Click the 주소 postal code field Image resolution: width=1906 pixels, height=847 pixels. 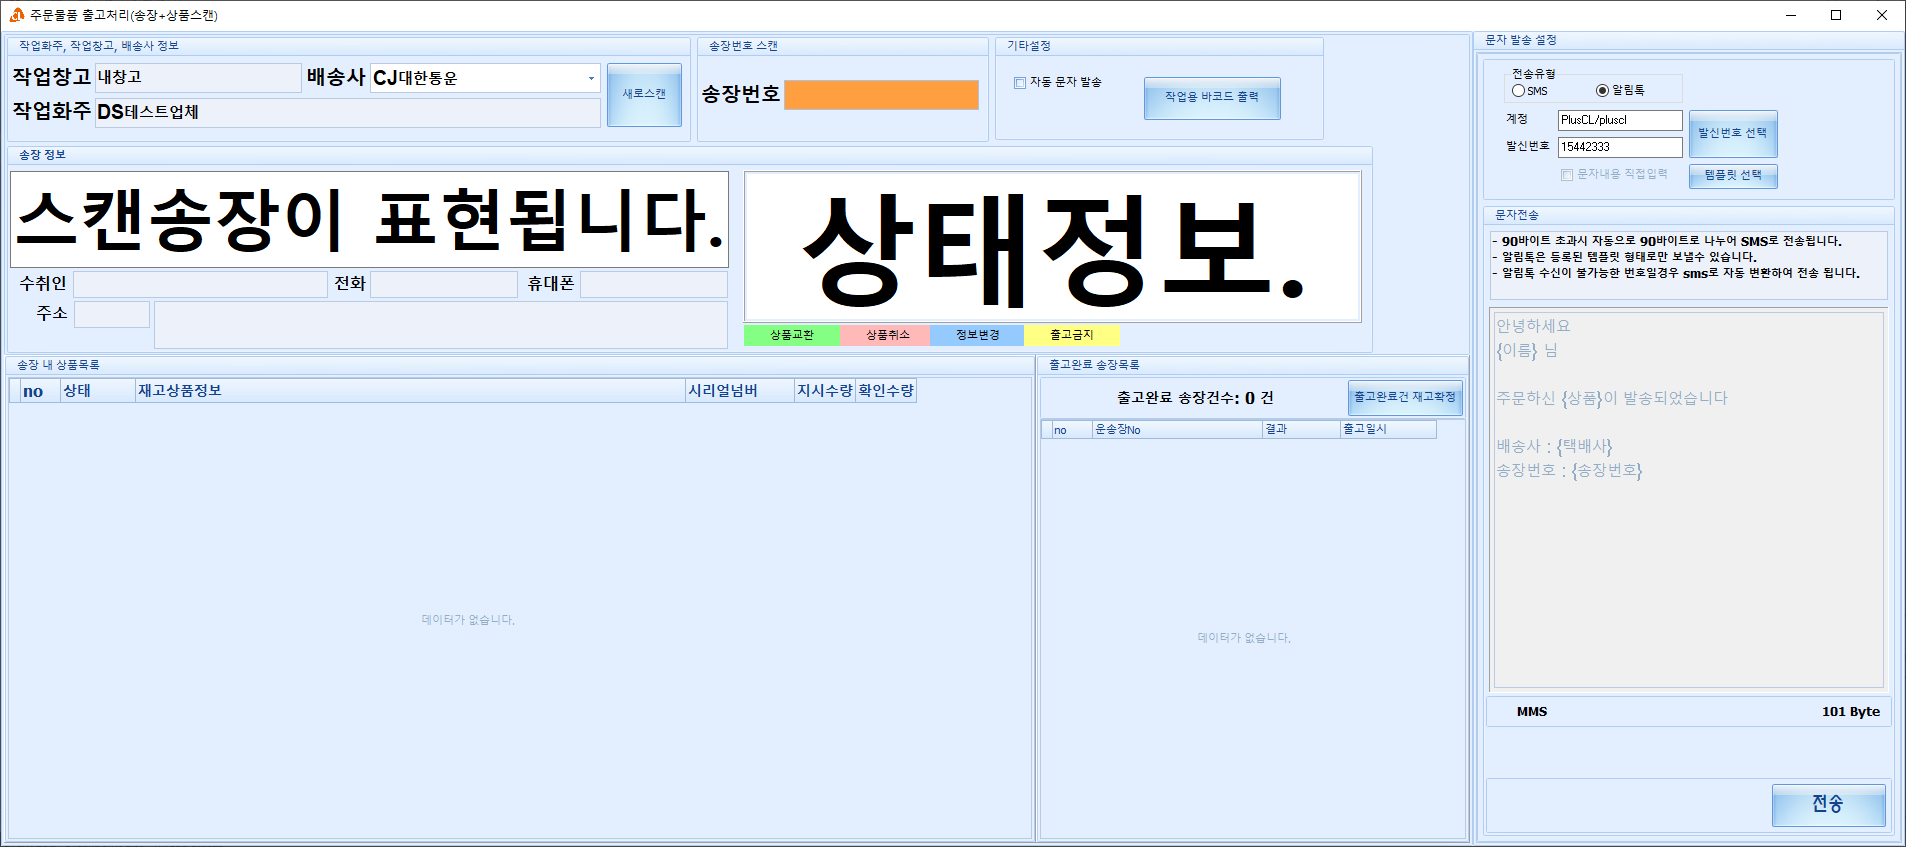tap(112, 314)
